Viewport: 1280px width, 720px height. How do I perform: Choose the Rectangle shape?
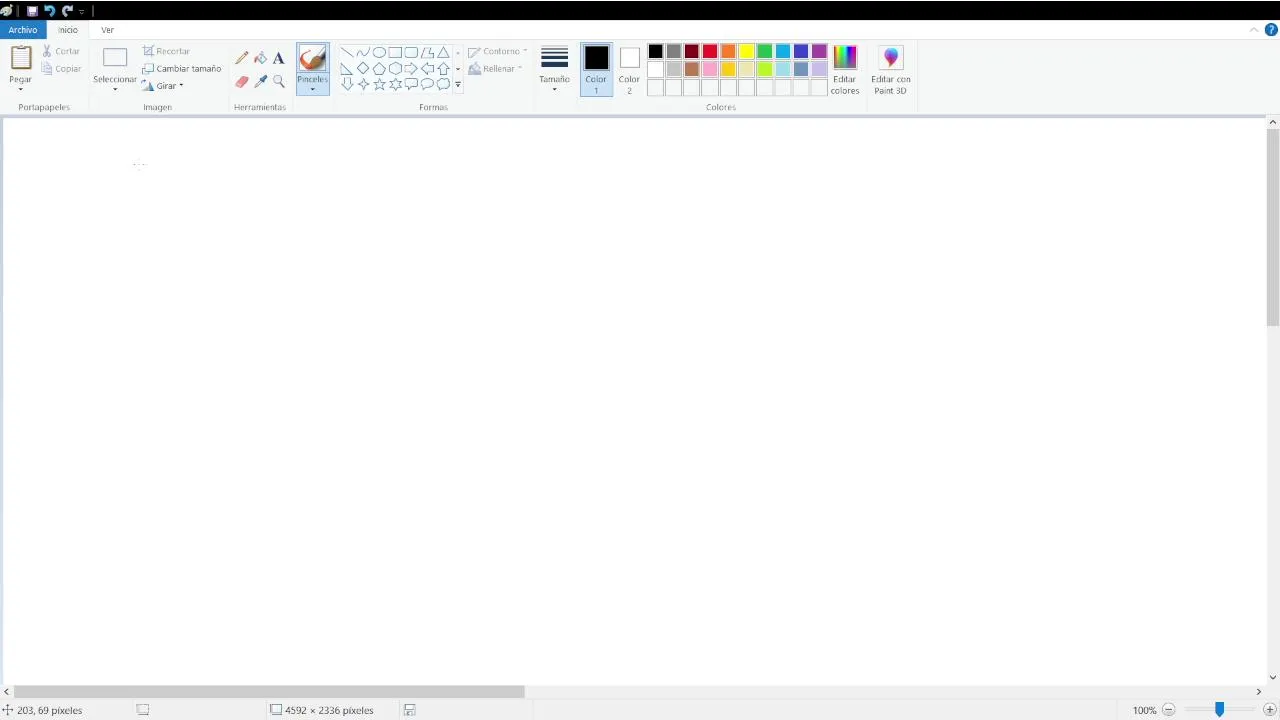pos(395,52)
